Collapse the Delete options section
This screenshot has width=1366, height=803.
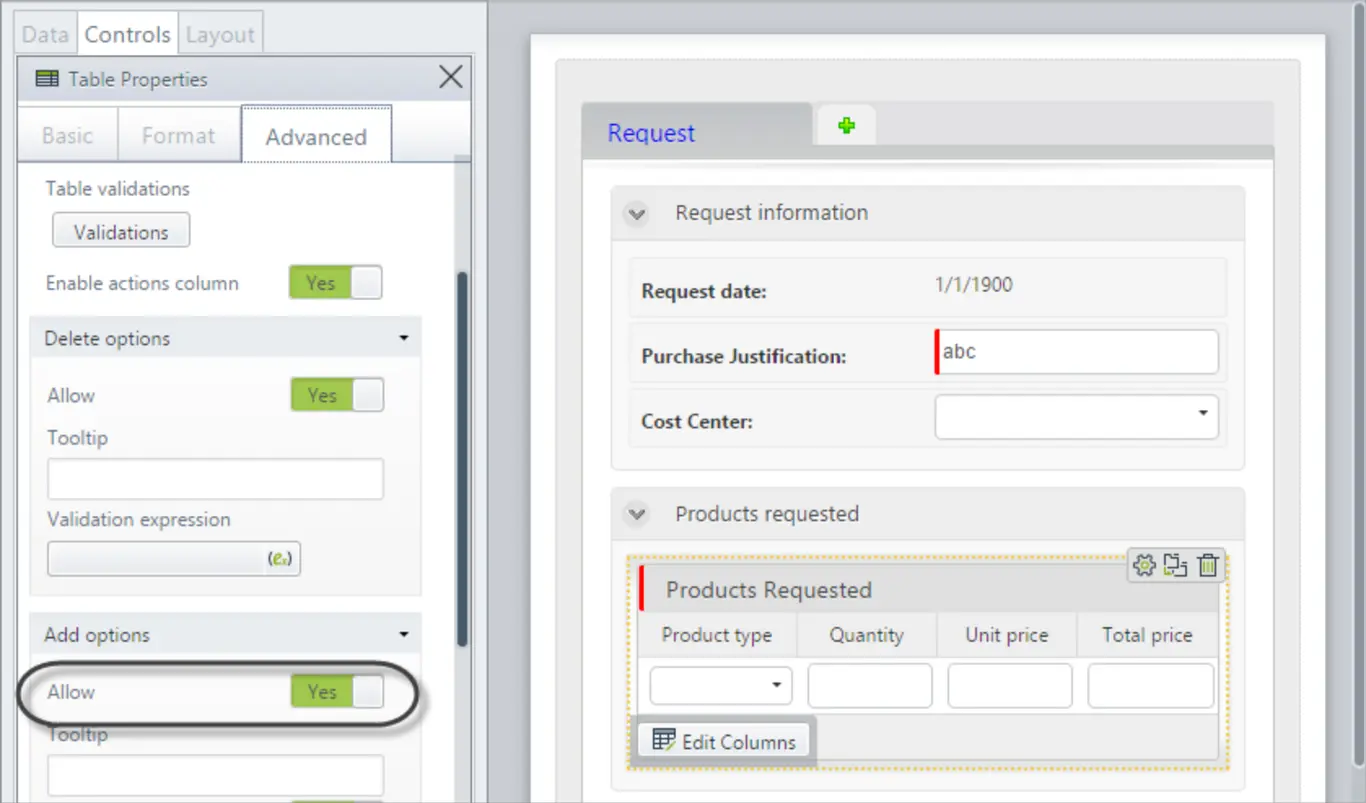coord(404,339)
